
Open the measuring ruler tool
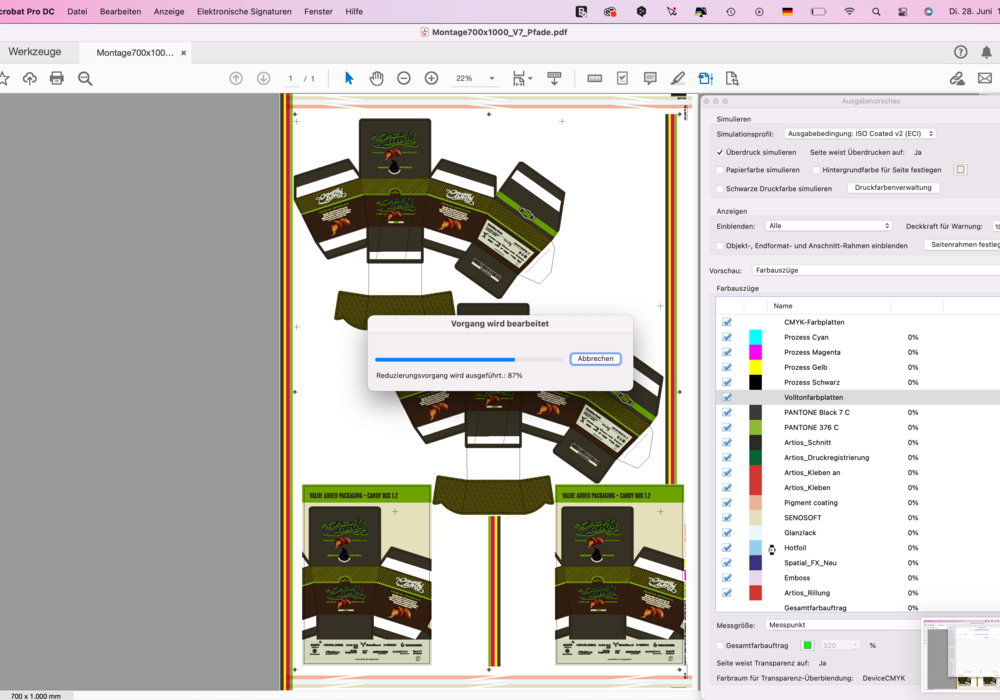coord(594,78)
